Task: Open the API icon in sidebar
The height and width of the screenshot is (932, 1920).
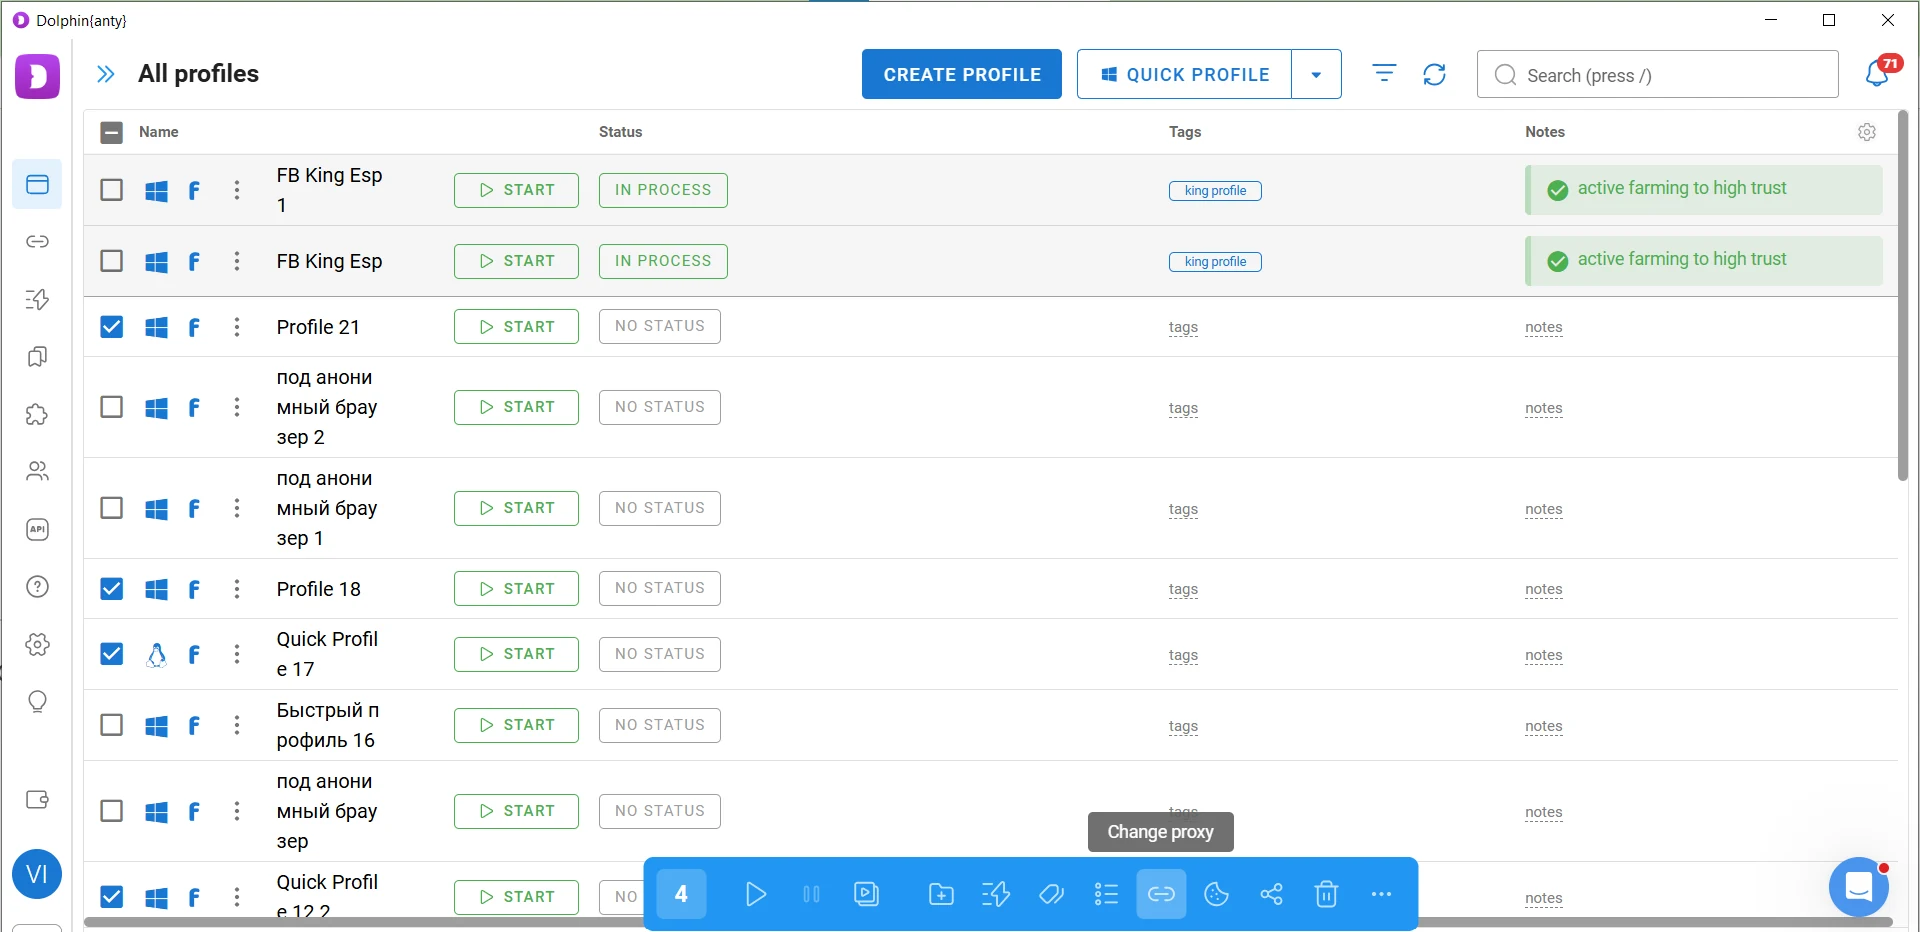Action: (x=37, y=529)
